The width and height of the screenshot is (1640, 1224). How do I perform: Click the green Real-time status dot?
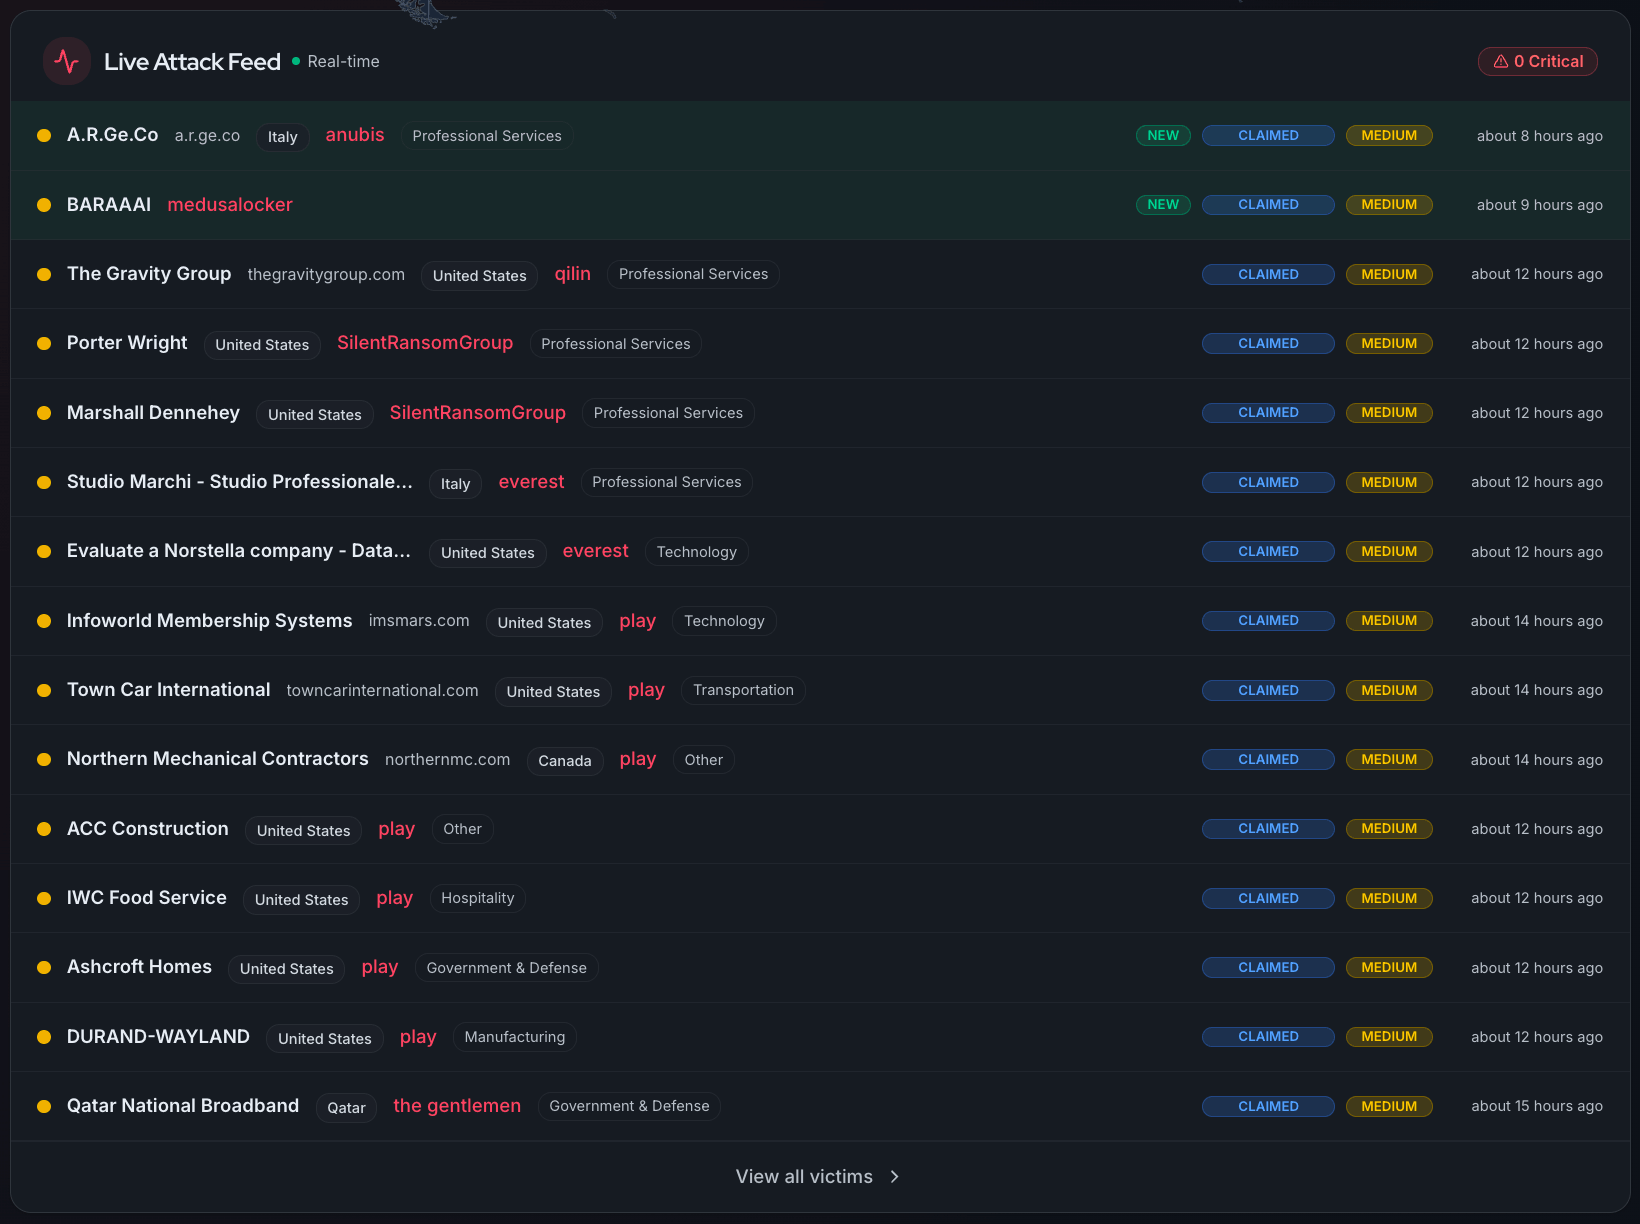coord(296,62)
